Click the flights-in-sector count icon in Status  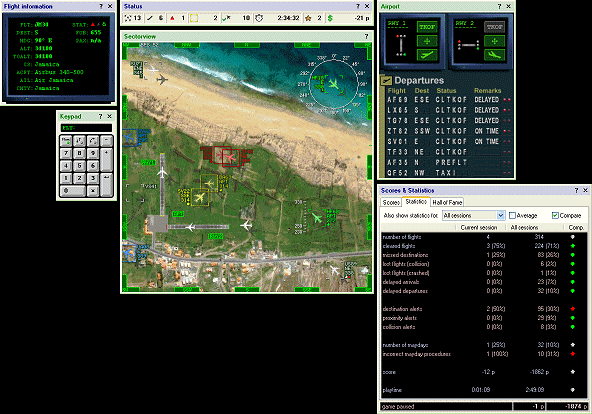(128, 18)
